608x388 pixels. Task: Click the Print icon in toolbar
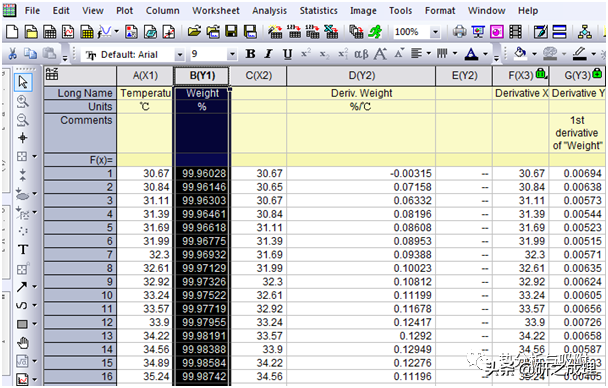tap(459, 31)
